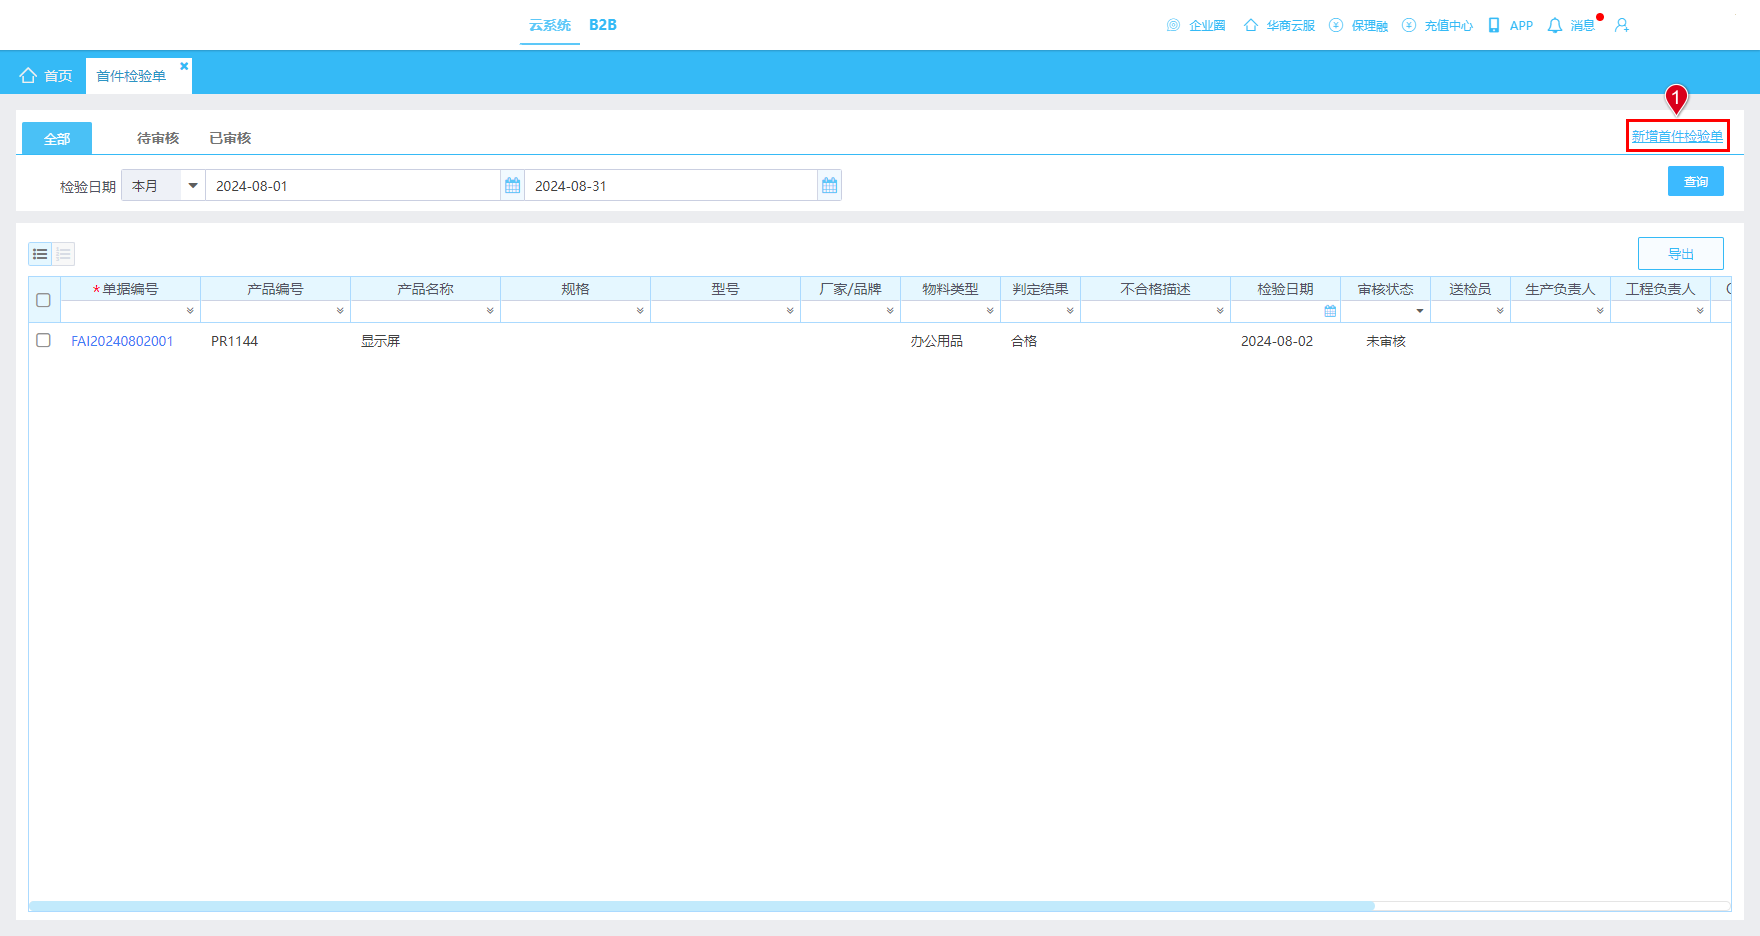The image size is (1760, 936).
Task: Expand the 本月 date range dropdown
Action: click(x=193, y=185)
